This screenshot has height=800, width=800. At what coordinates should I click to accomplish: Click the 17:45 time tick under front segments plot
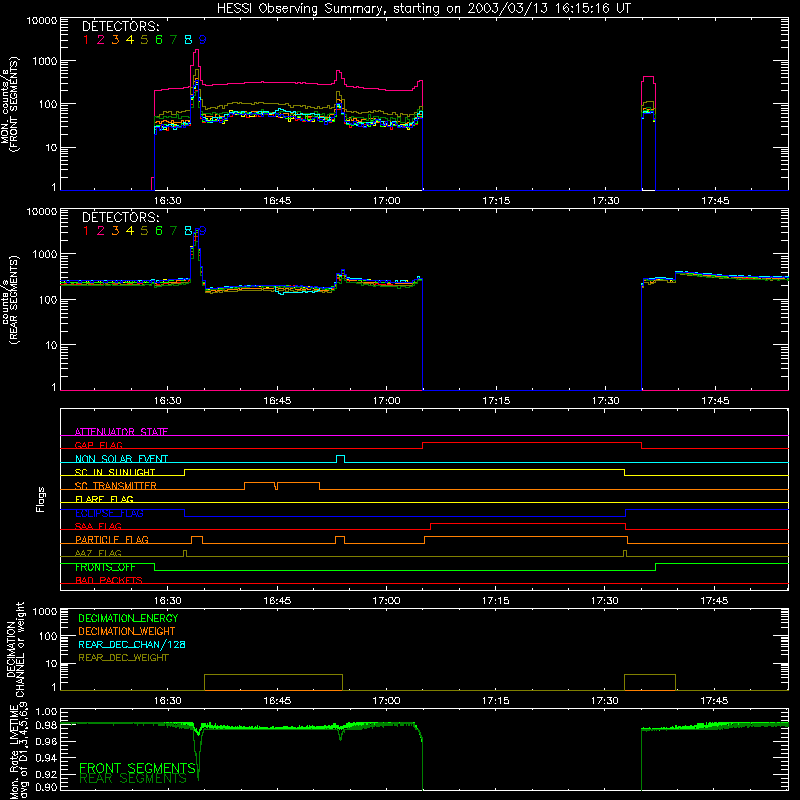[x=715, y=201]
